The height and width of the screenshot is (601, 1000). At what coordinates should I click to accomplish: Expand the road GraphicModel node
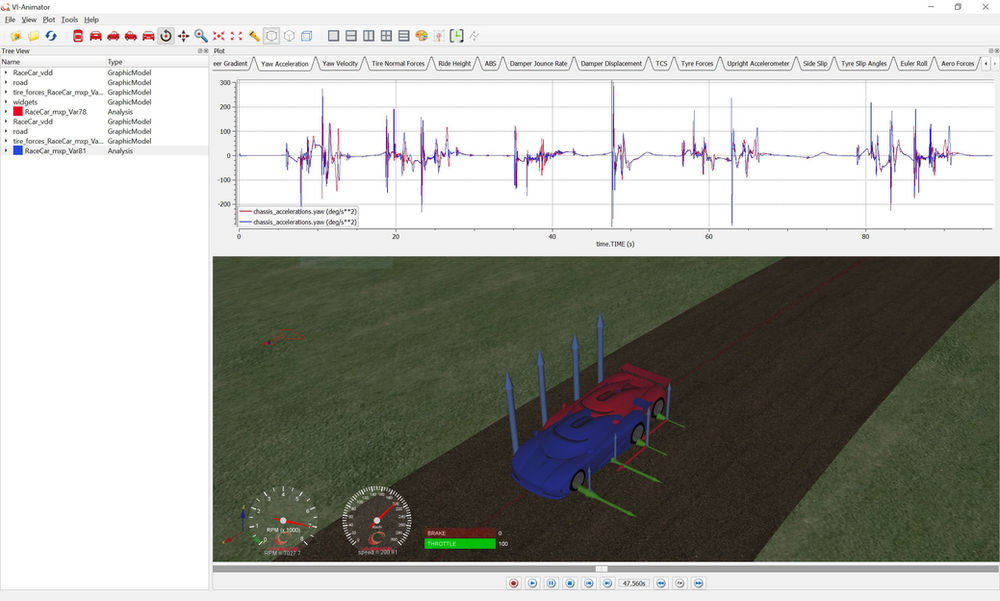[x=6, y=82]
